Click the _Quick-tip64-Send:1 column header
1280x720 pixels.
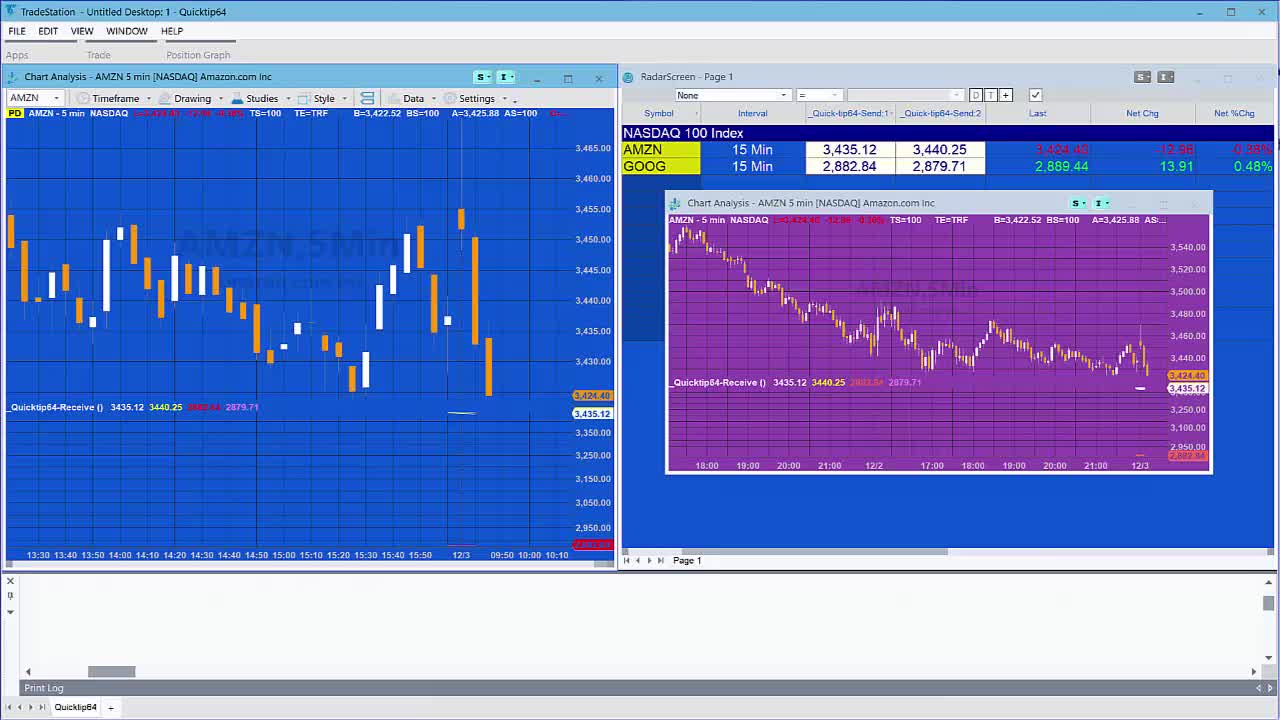point(850,113)
